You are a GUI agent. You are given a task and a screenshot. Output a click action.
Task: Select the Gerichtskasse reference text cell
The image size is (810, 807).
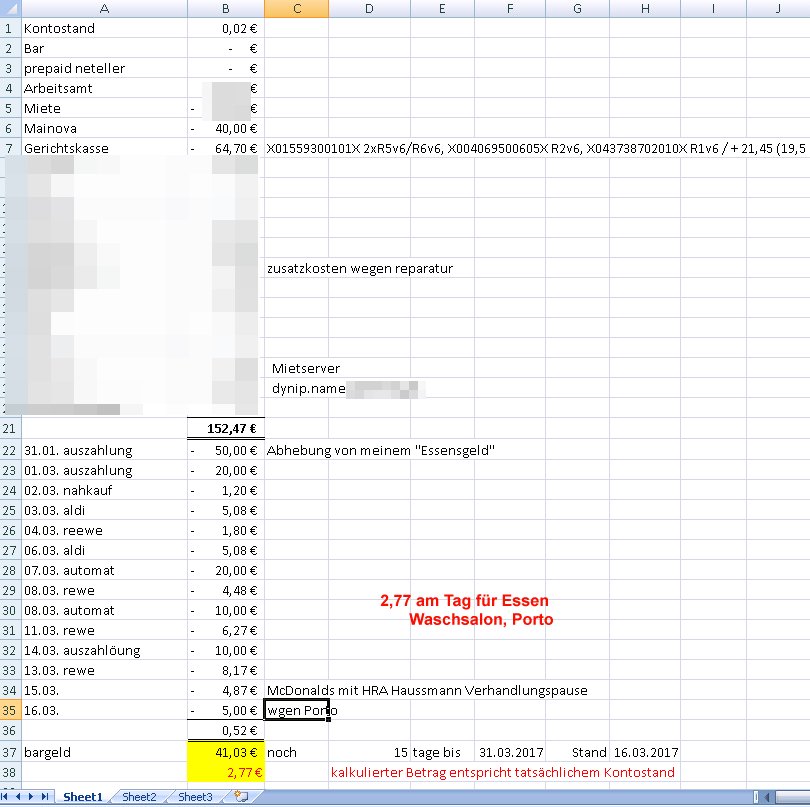297,149
